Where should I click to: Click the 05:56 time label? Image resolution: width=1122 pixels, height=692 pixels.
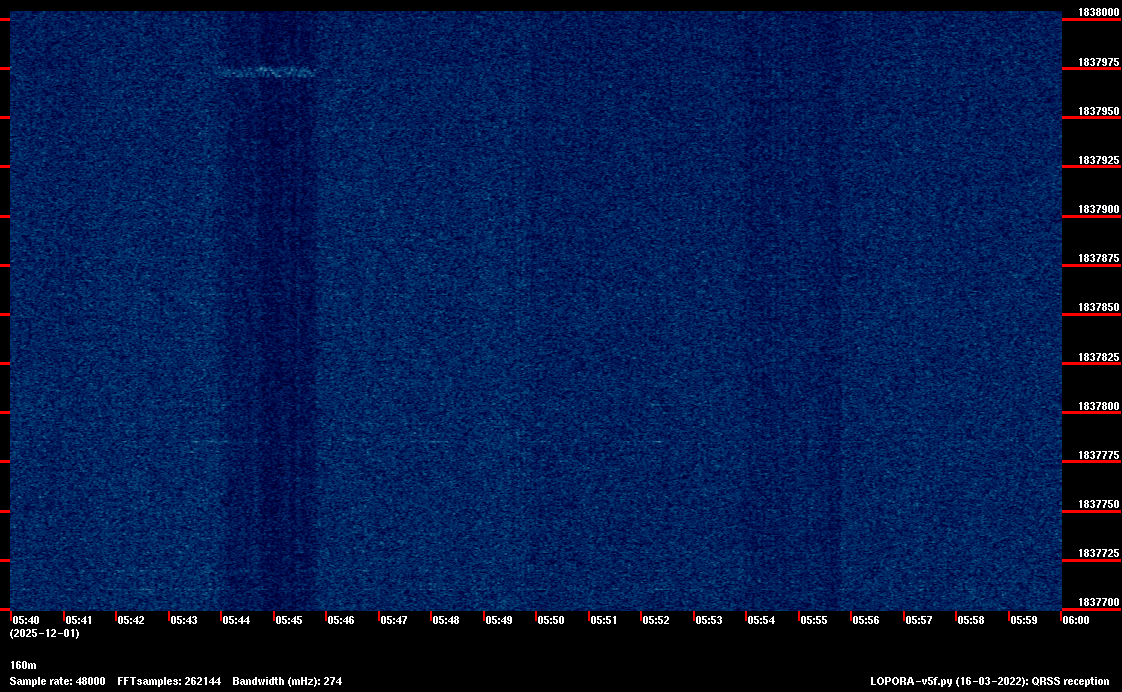[x=866, y=620]
